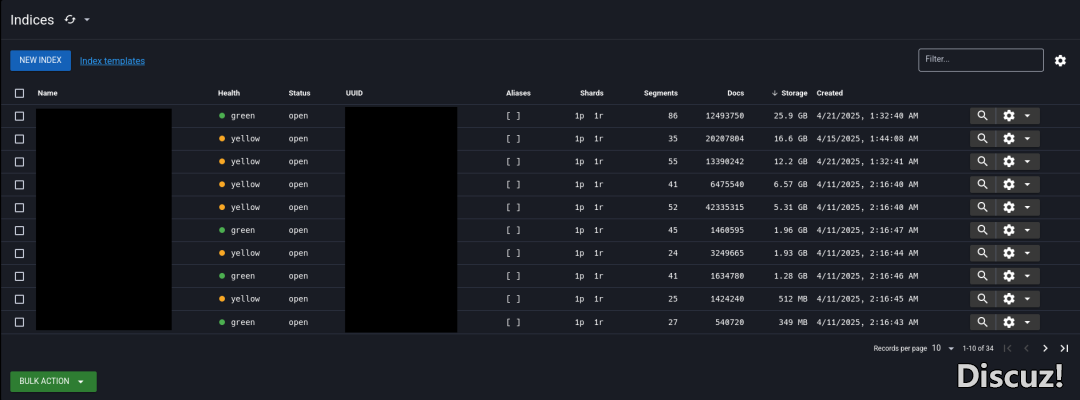Expand the Bulk Action dropdown
Screen dimensions: 1080x400
53,381
